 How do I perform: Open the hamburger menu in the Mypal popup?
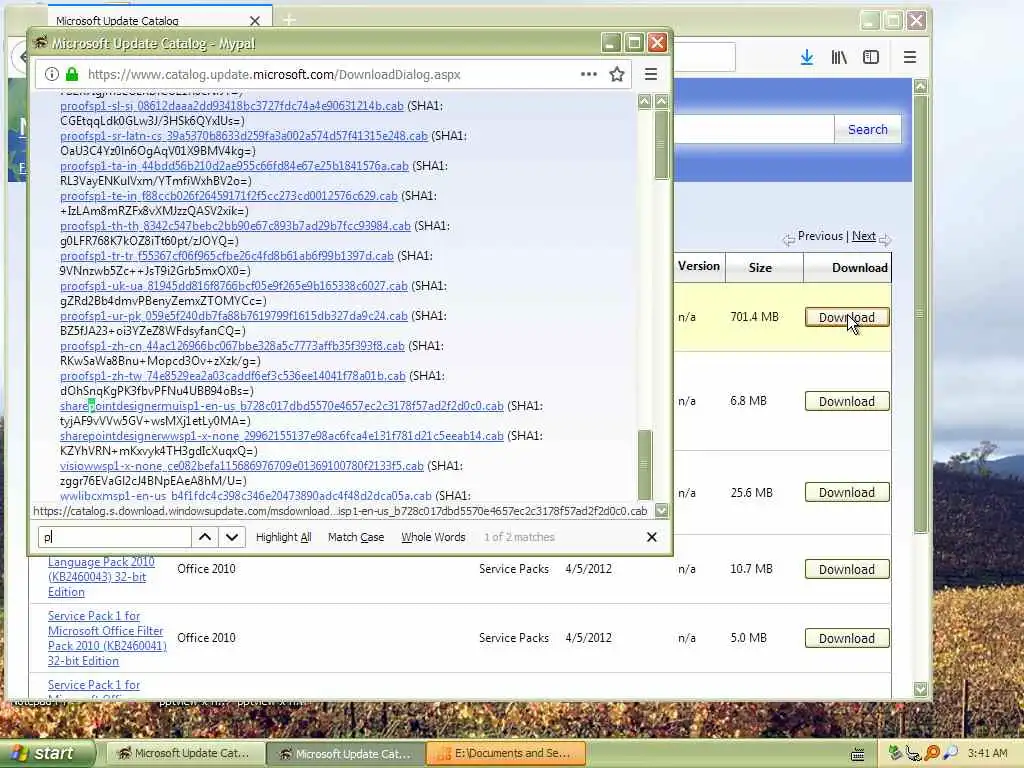pyautogui.click(x=650, y=74)
